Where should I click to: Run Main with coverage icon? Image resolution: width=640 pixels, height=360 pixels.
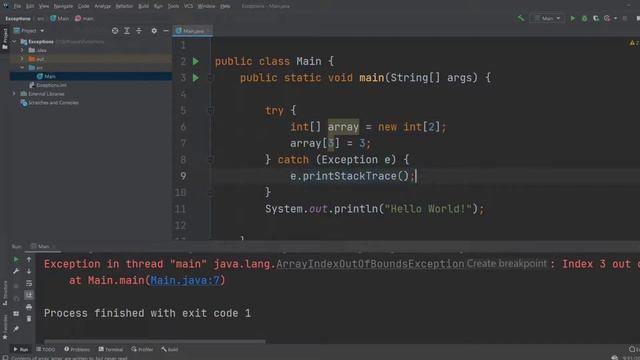[x=596, y=18]
